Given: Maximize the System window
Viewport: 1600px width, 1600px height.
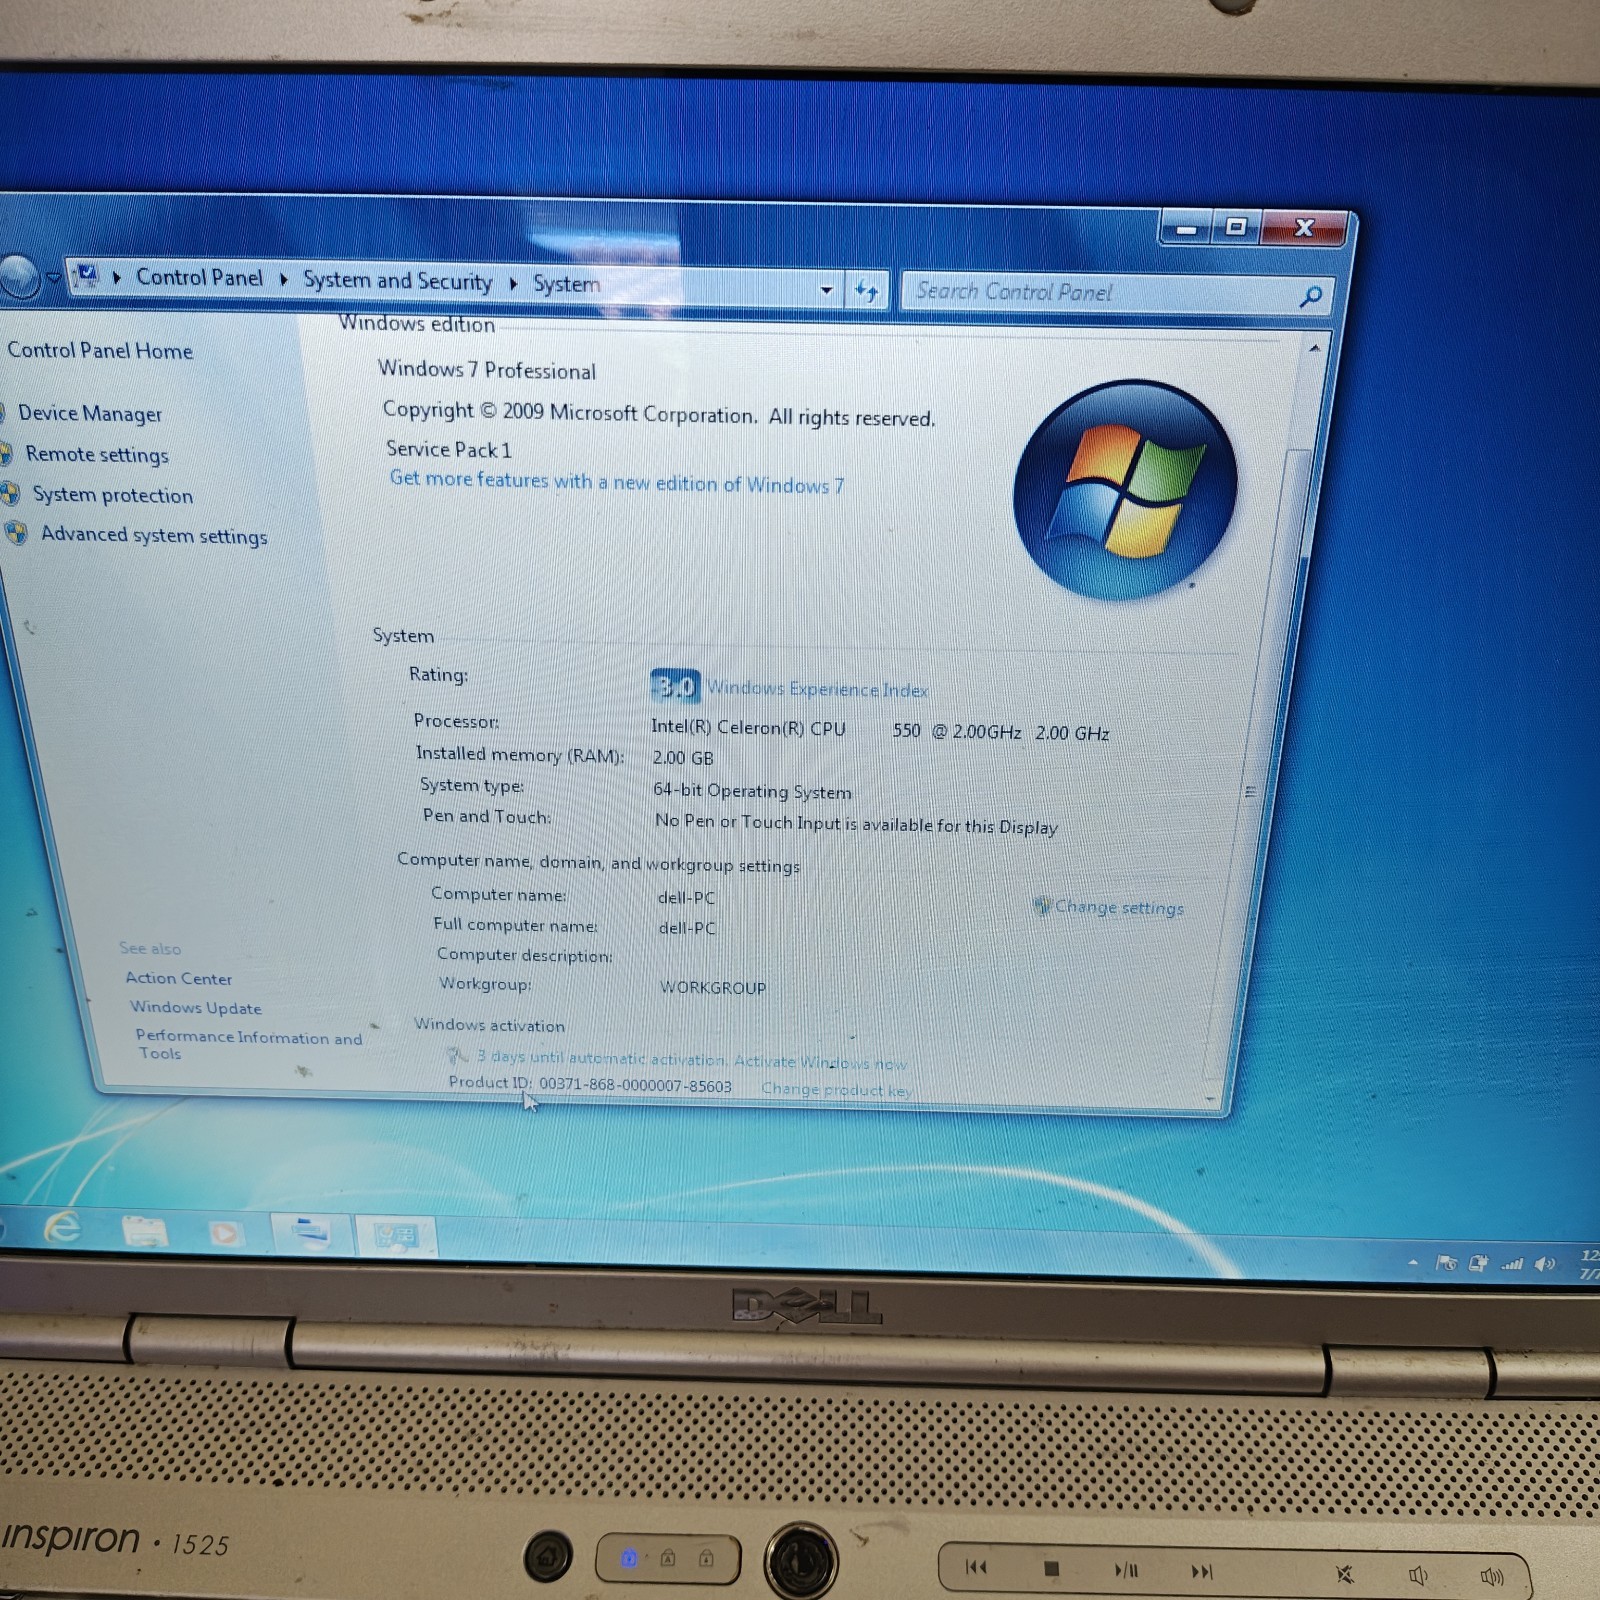Looking at the screenshot, I should [x=1236, y=227].
